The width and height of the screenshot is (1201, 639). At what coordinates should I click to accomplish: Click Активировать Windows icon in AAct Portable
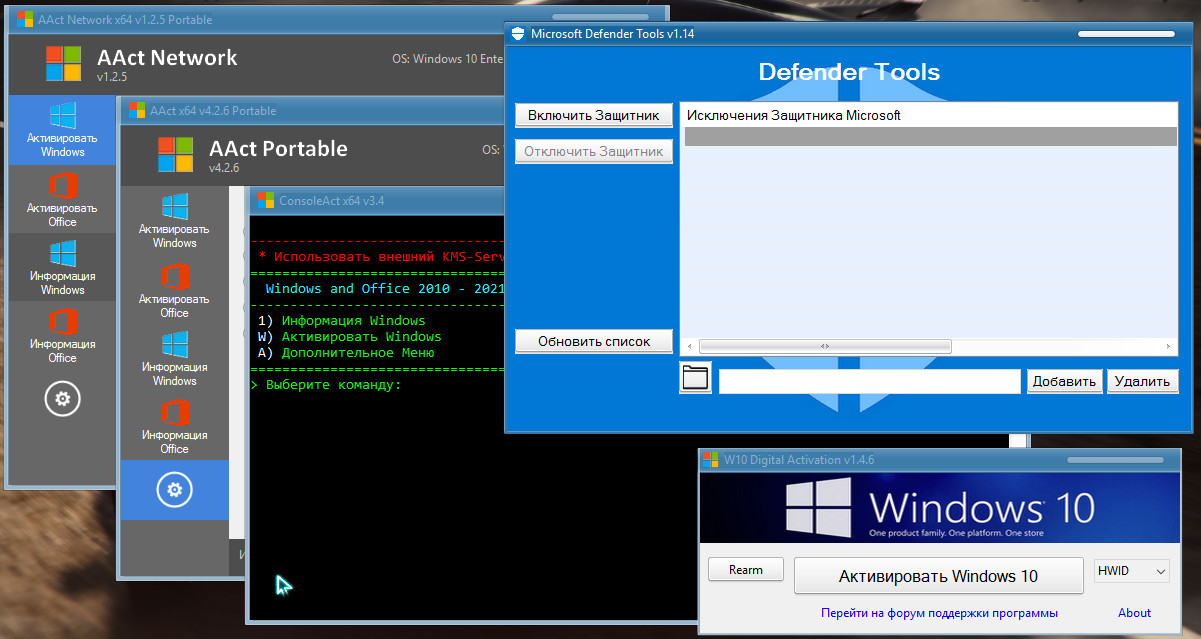pos(175,207)
